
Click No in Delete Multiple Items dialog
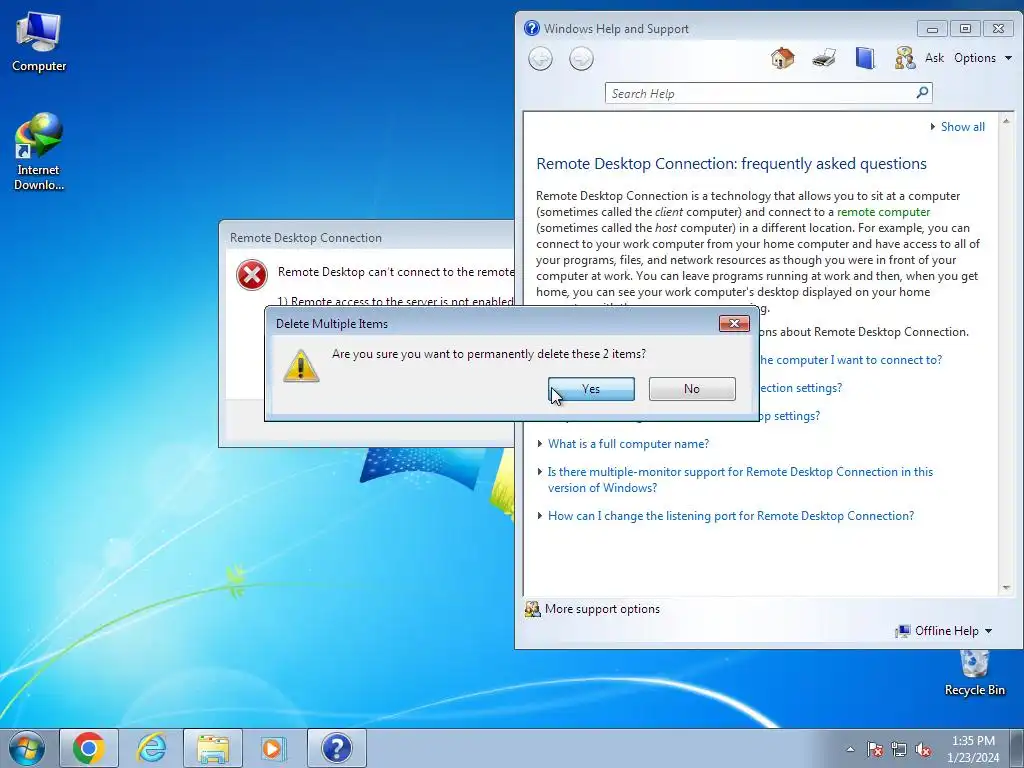(x=692, y=389)
